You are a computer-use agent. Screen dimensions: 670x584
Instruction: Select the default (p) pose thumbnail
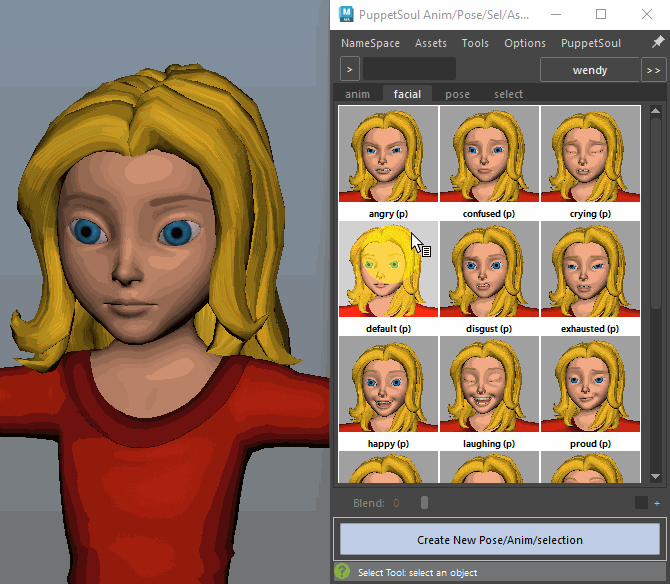click(388, 269)
